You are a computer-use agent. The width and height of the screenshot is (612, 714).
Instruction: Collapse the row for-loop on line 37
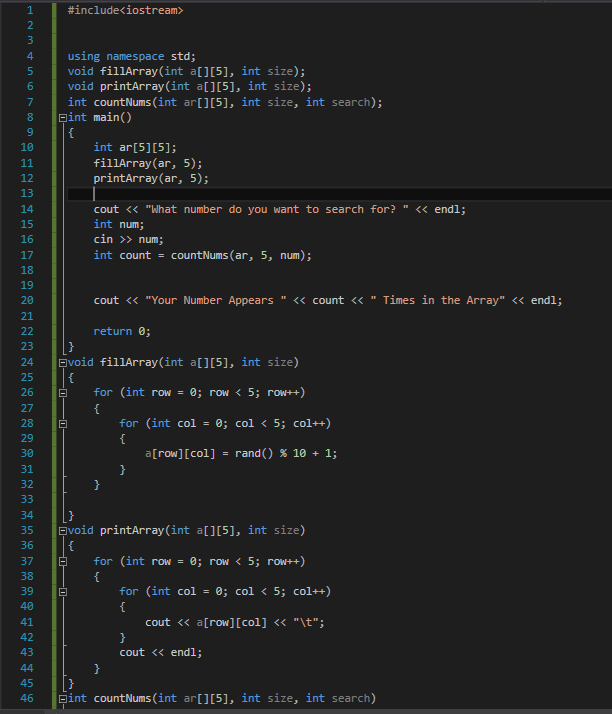pyautogui.click(x=63, y=562)
